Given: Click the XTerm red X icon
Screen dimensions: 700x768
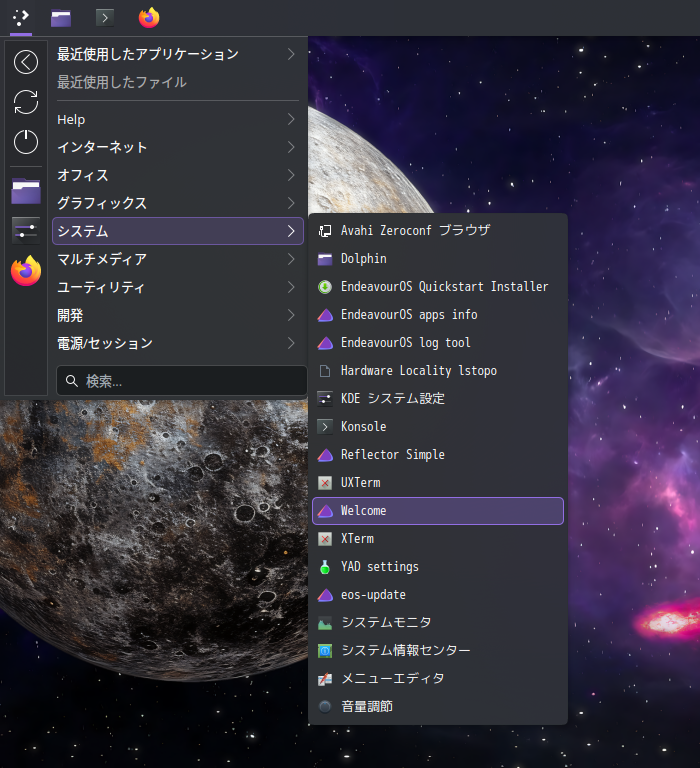Looking at the screenshot, I should (325, 539).
